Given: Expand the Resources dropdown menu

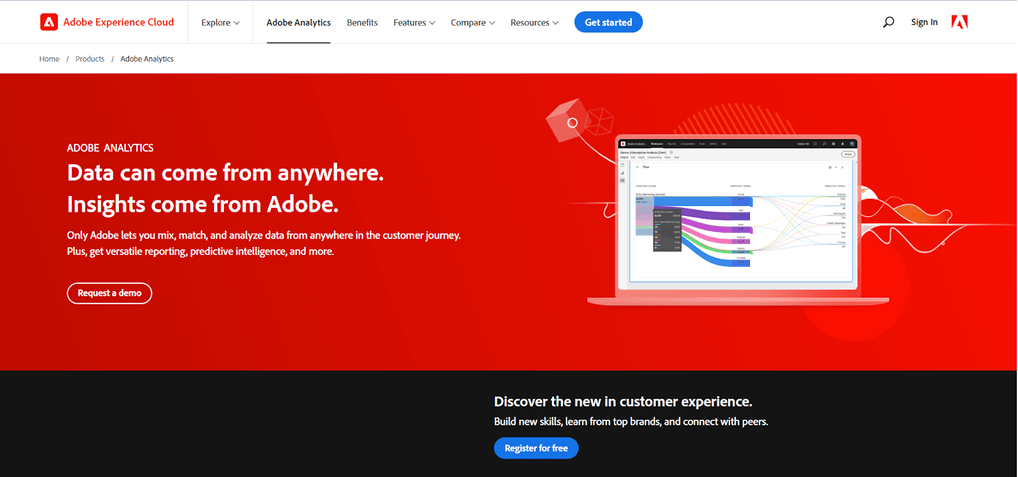Looking at the screenshot, I should coord(534,22).
